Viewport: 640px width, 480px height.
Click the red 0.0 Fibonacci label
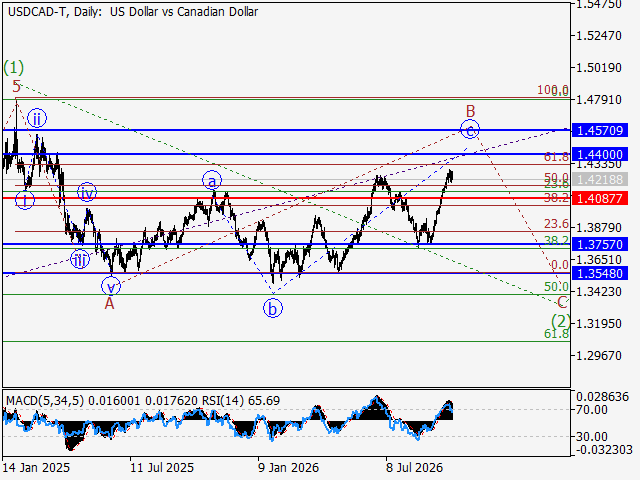(560, 265)
